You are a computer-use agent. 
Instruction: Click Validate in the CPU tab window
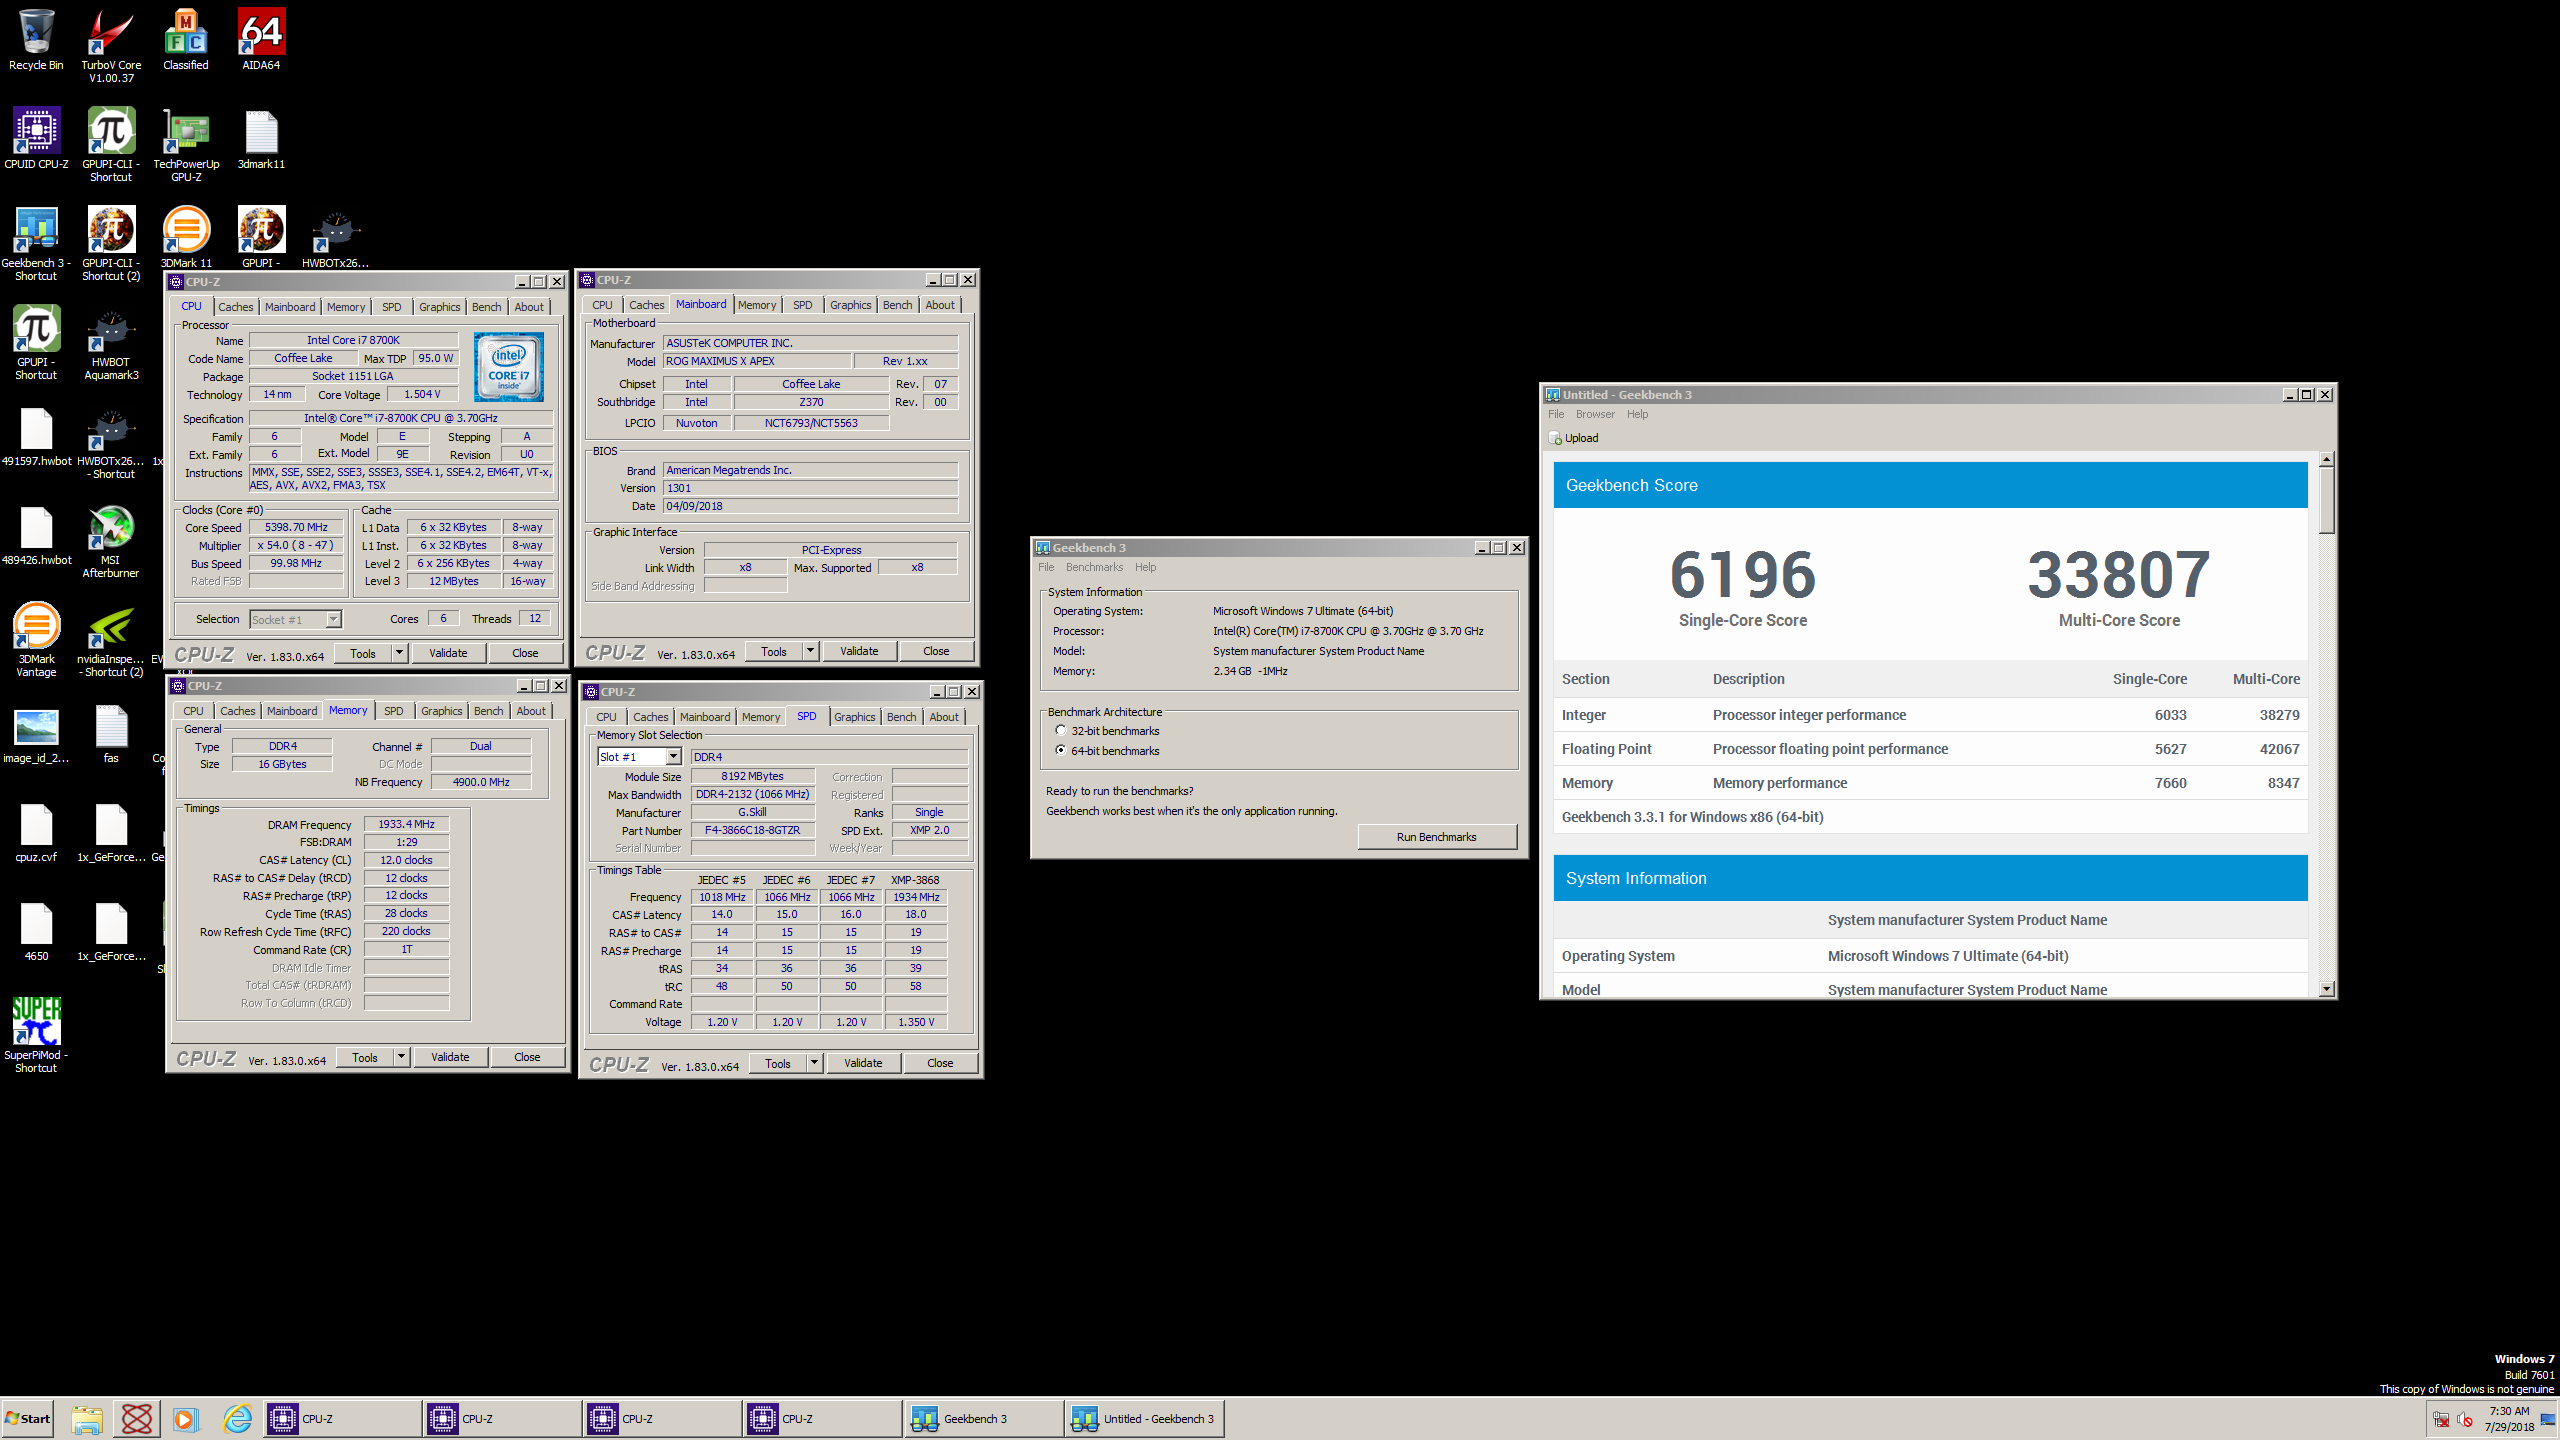tap(448, 653)
